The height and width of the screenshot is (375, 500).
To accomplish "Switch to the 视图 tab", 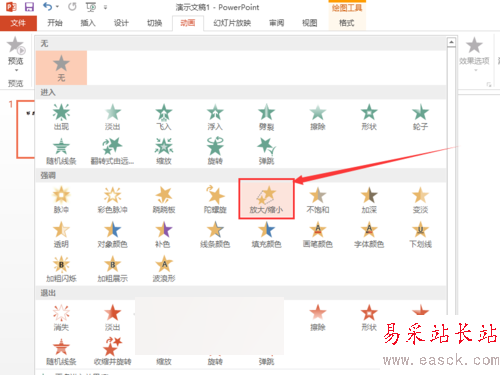I will coord(310,23).
